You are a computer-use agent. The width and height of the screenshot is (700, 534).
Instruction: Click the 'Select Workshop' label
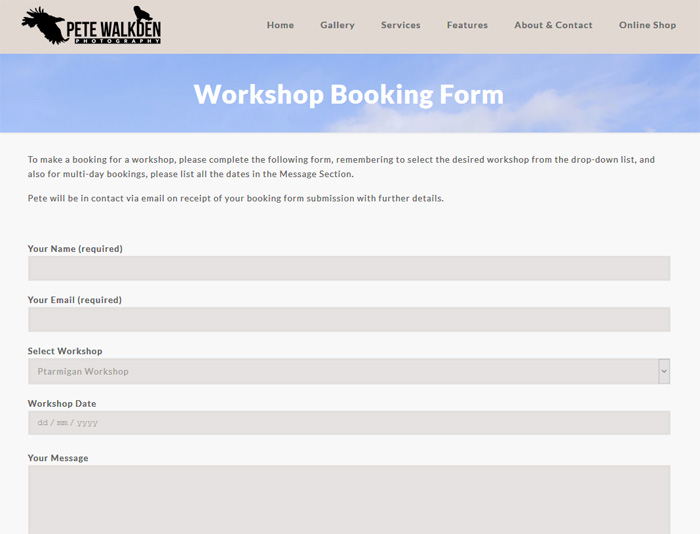coord(65,351)
